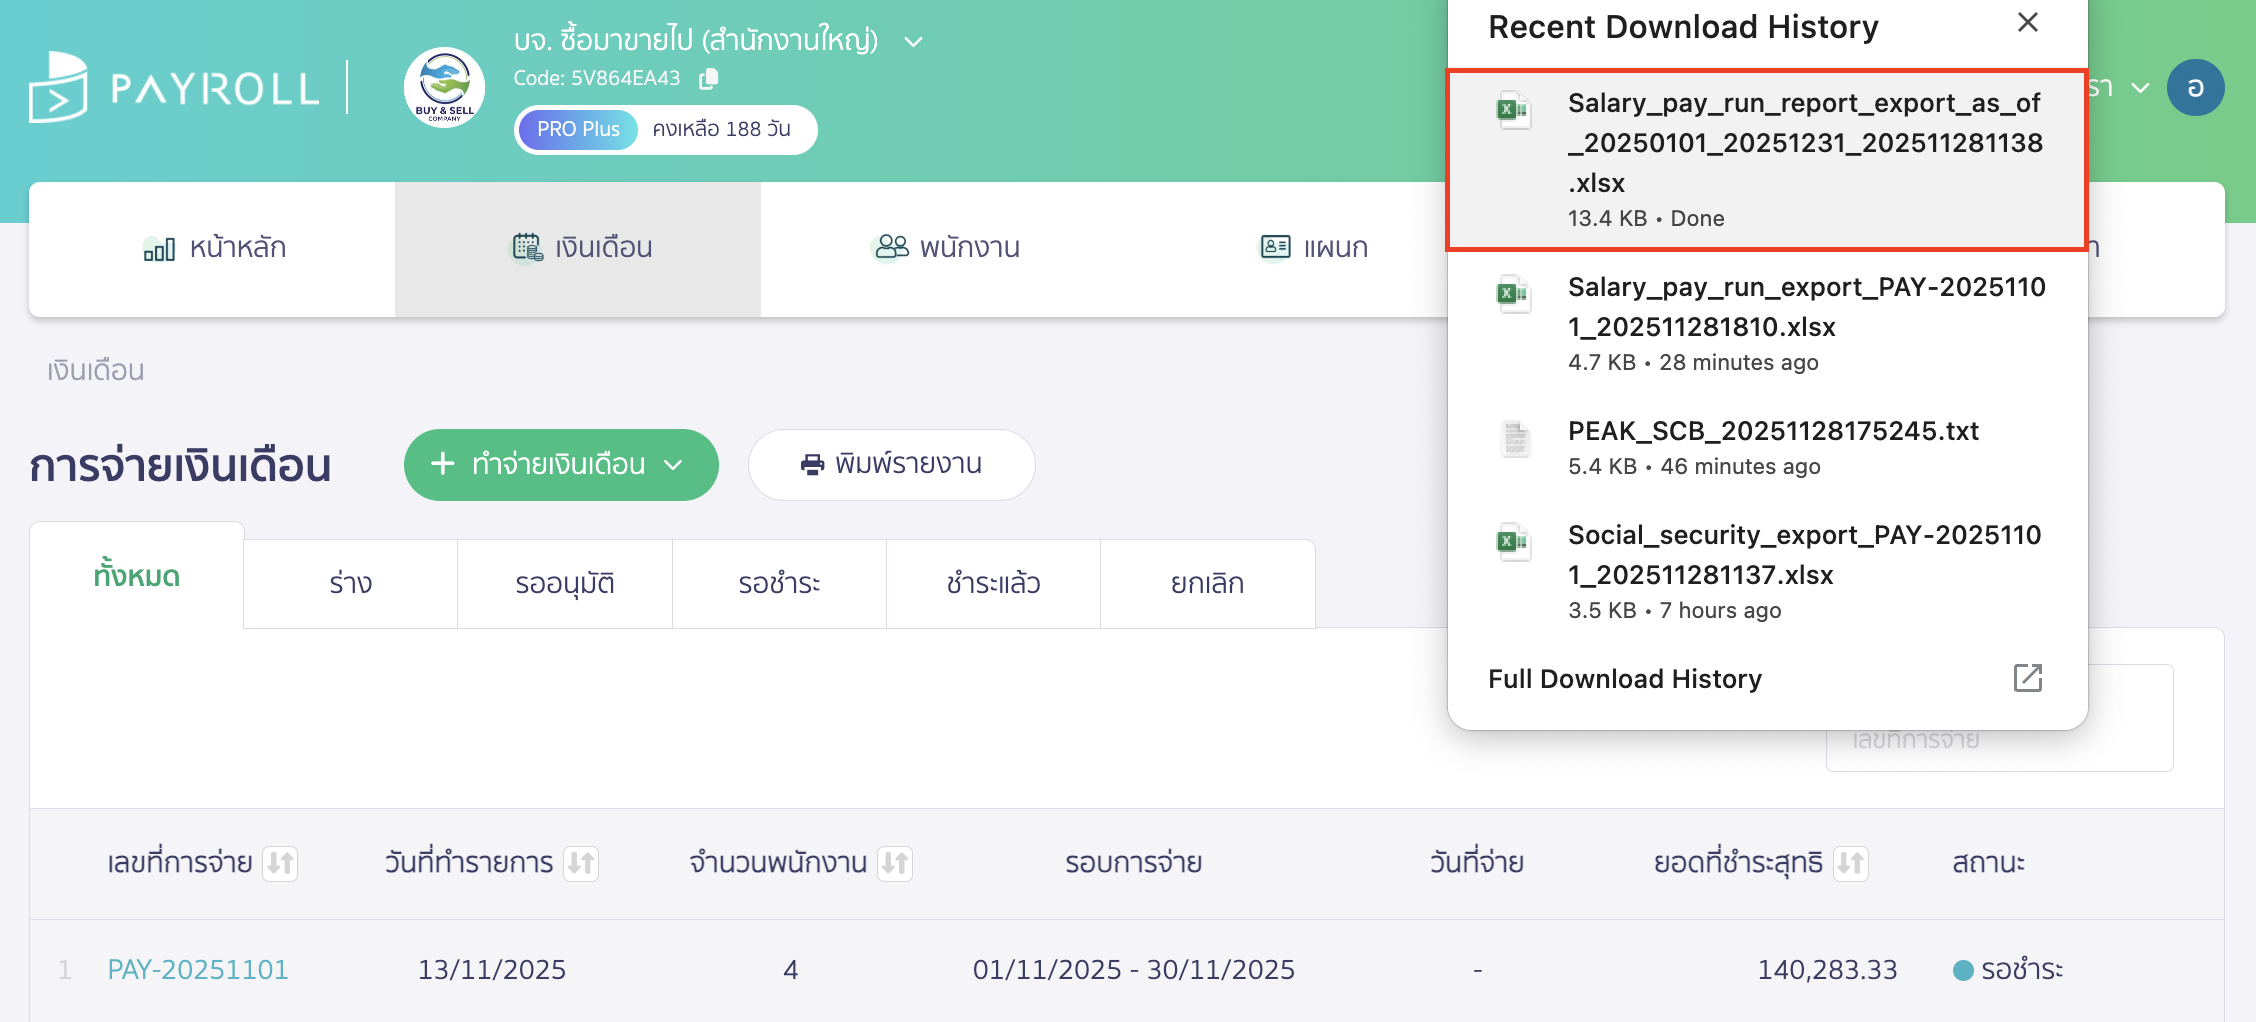Click the Social_security_export Excel file icon
The width and height of the screenshot is (2256, 1022).
pos(1513,542)
